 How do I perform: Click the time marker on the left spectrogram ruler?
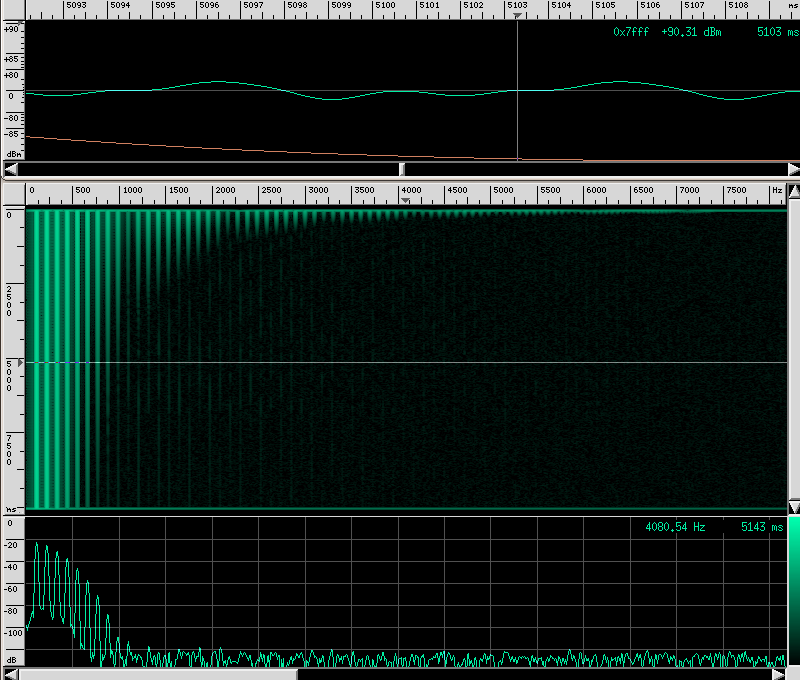click(x=20, y=362)
